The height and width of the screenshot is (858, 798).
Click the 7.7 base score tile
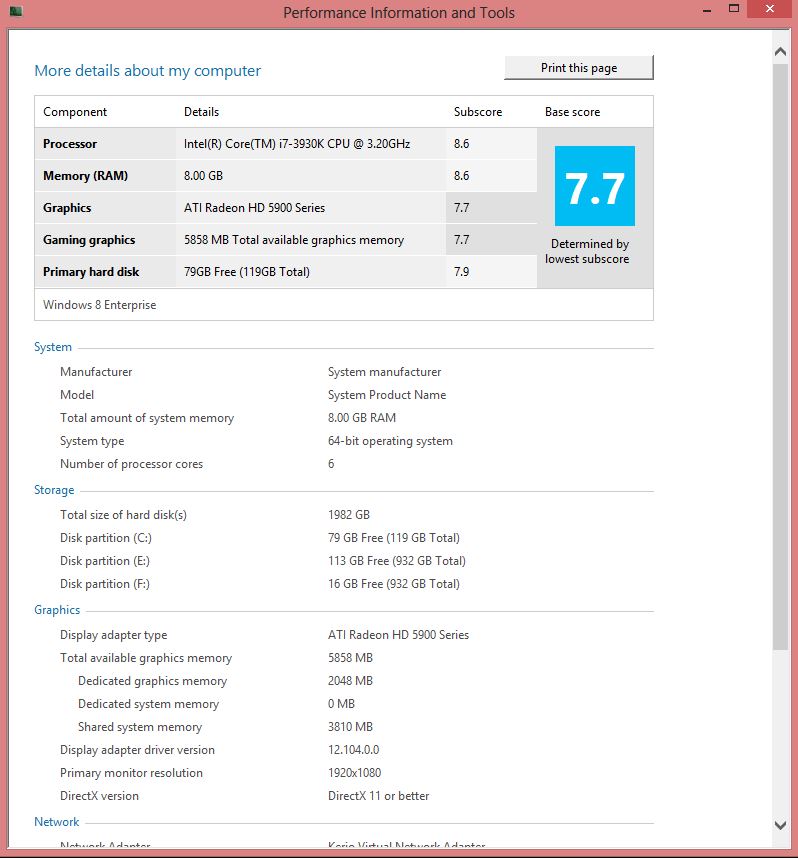pos(594,186)
